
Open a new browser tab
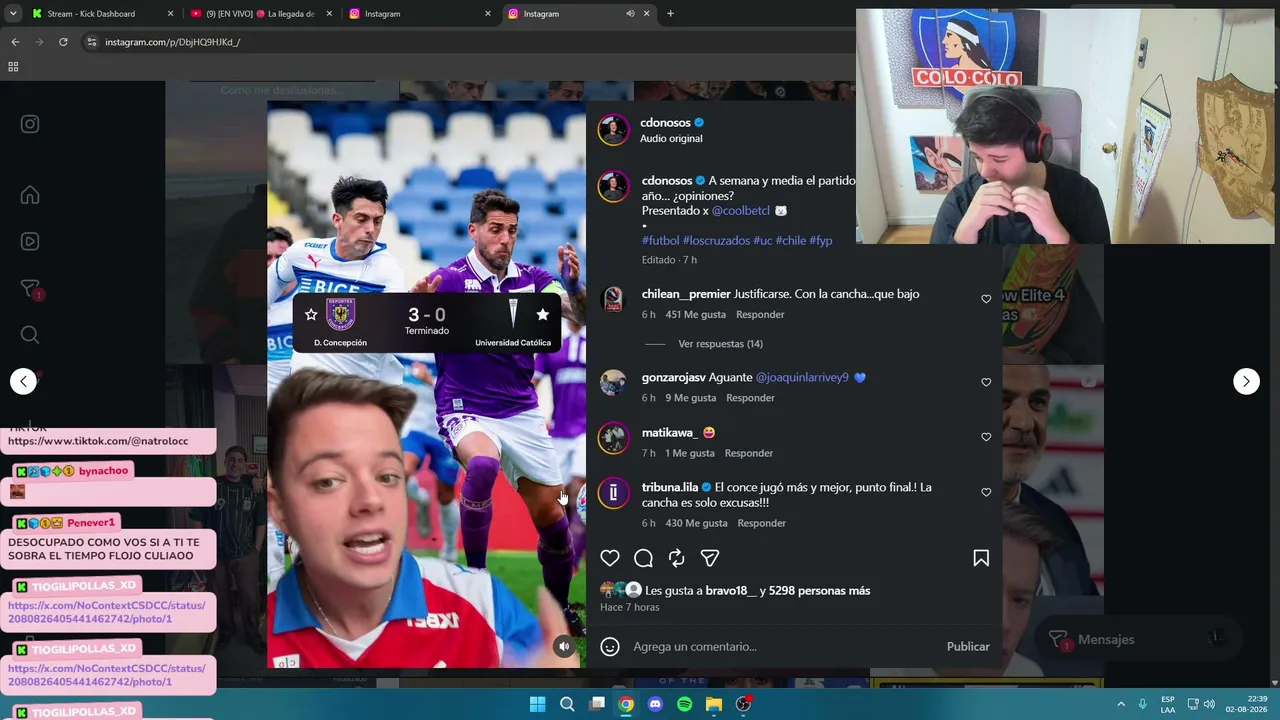[670, 14]
